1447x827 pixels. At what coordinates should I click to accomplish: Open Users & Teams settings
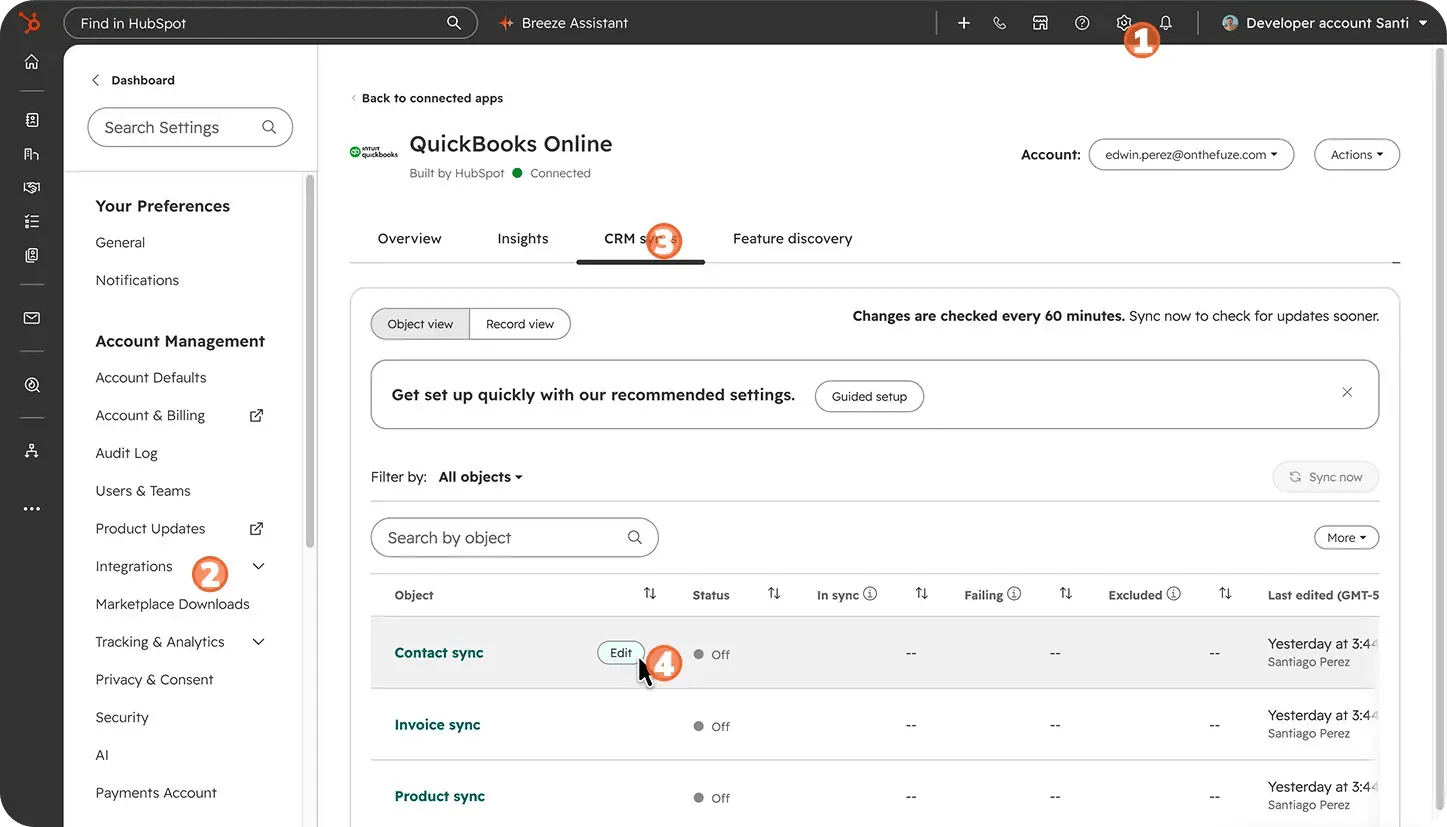coord(143,491)
